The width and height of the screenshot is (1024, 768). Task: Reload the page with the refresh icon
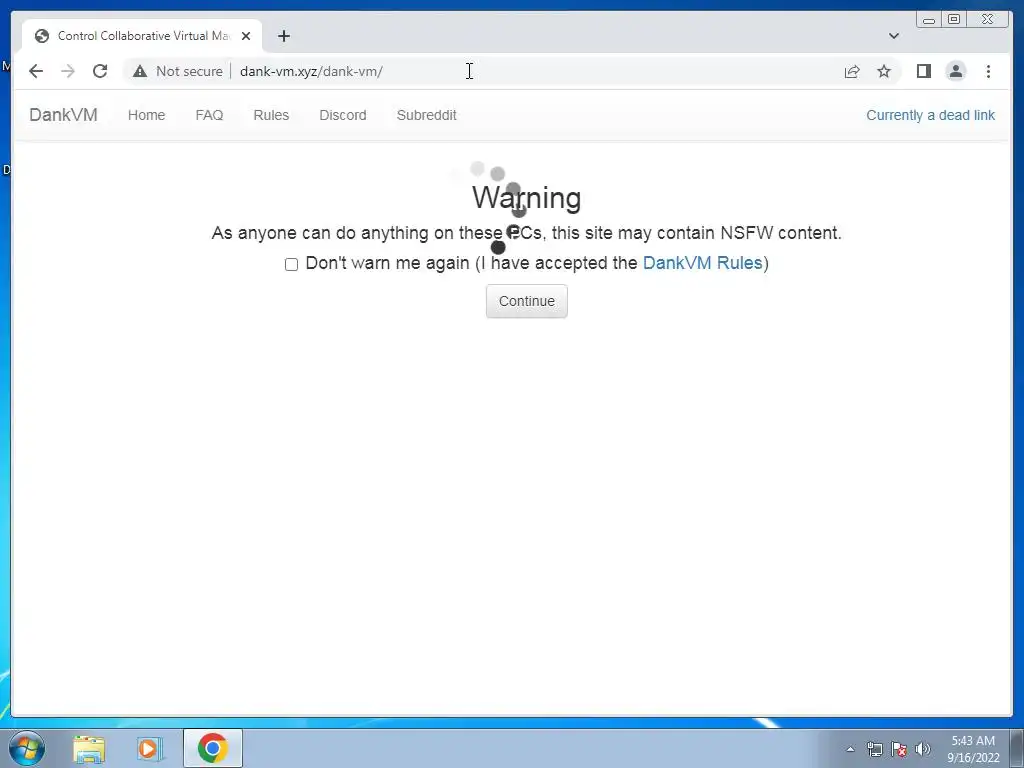point(100,71)
